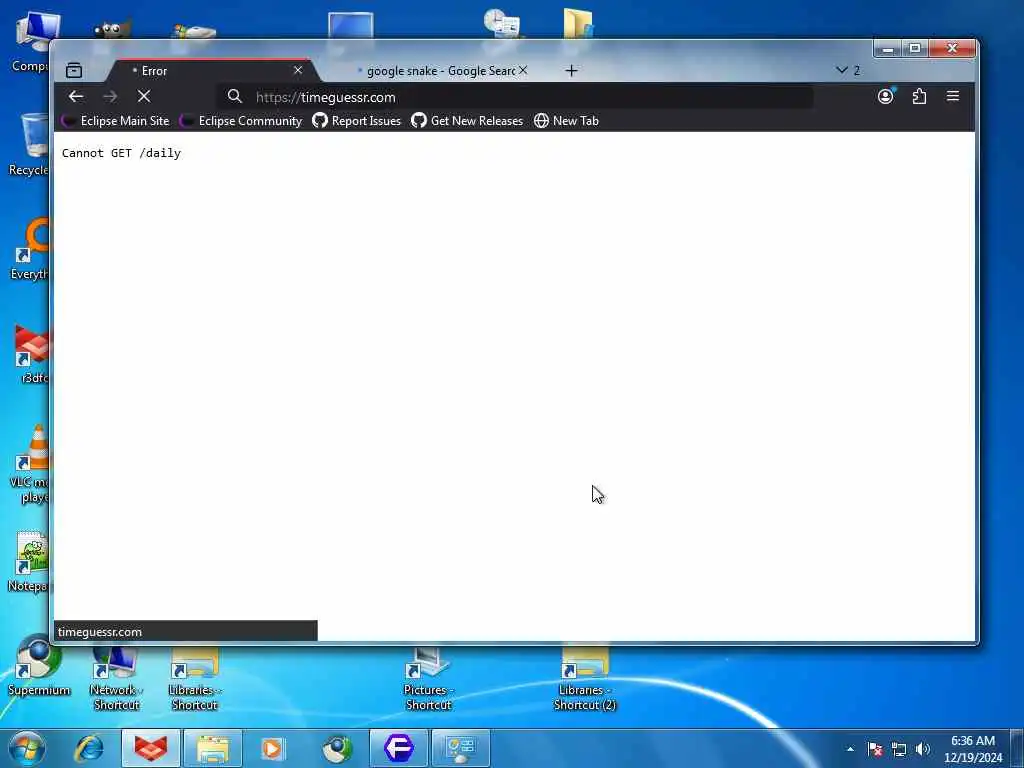Select the Notepad++ desktop shortcut
This screenshot has height=768, width=1024.
(30, 562)
